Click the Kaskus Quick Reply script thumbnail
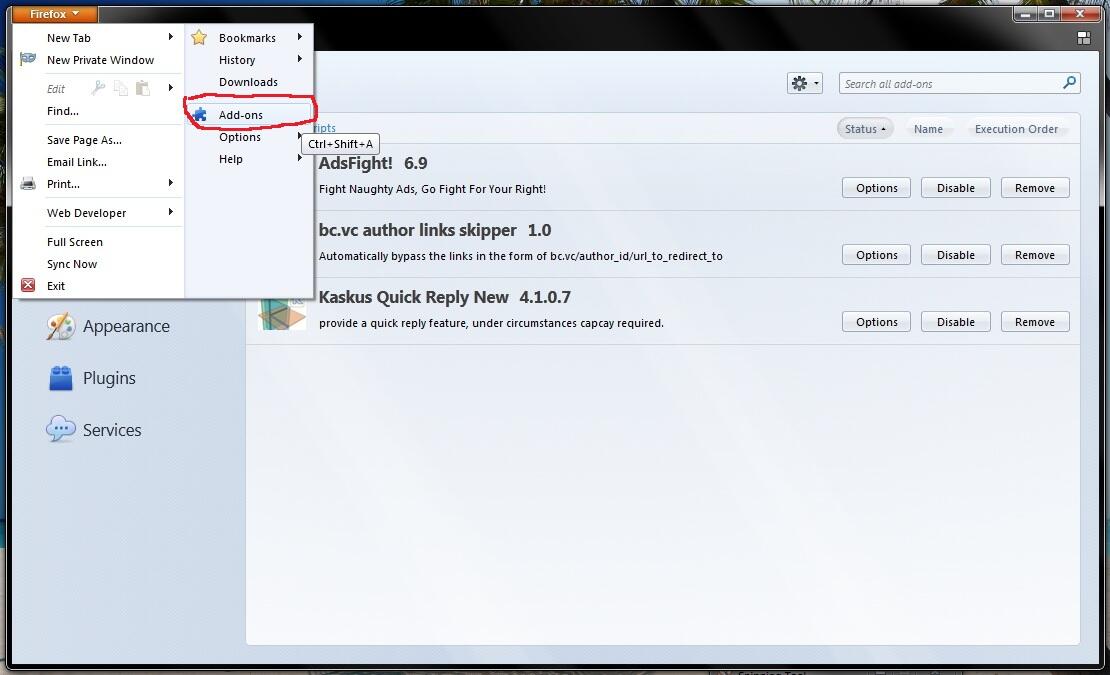Image resolution: width=1110 pixels, height=675 pixels. click(282, 313)
